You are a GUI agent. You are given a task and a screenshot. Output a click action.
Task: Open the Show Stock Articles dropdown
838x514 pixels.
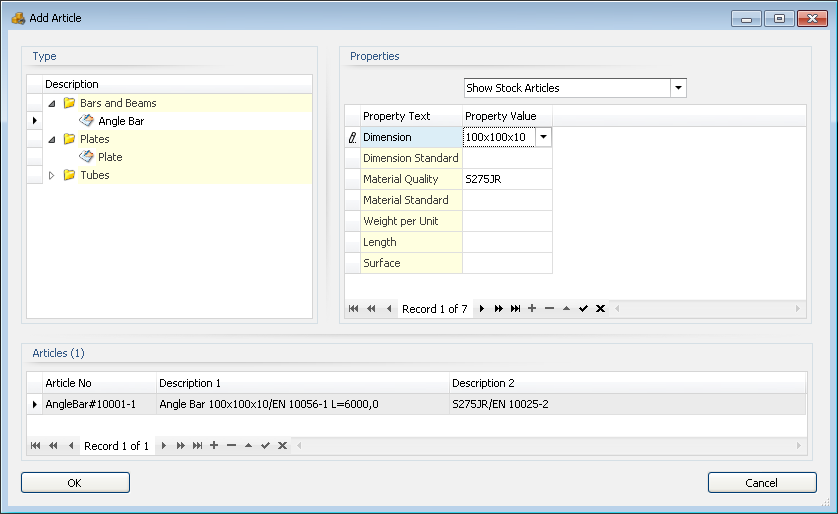coord(678,88)
